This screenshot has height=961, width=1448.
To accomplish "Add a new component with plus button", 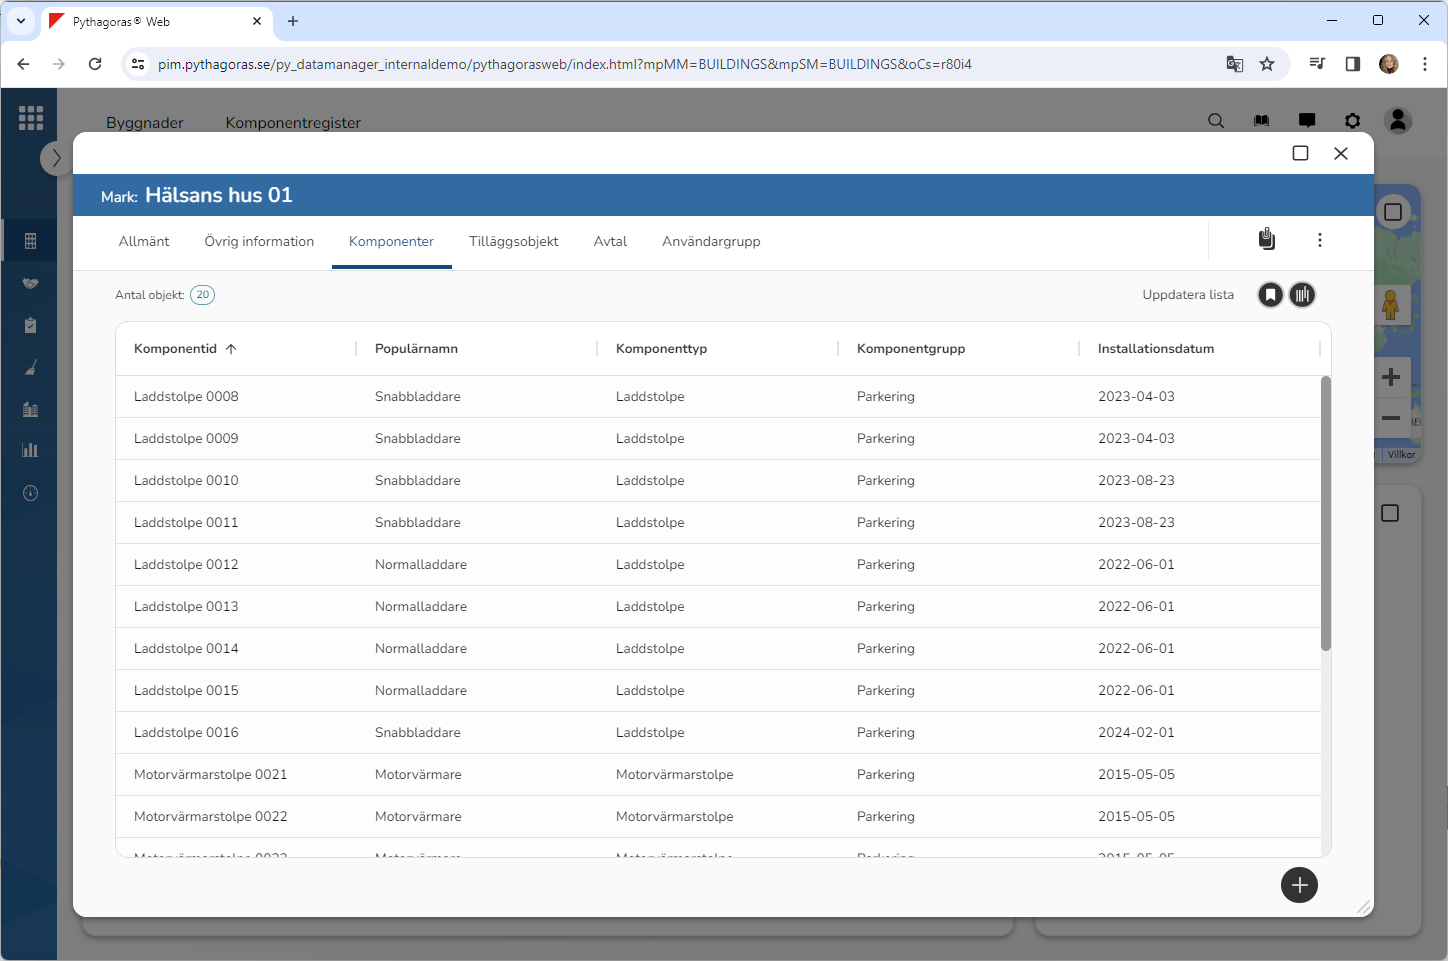I will point(1299,885).
